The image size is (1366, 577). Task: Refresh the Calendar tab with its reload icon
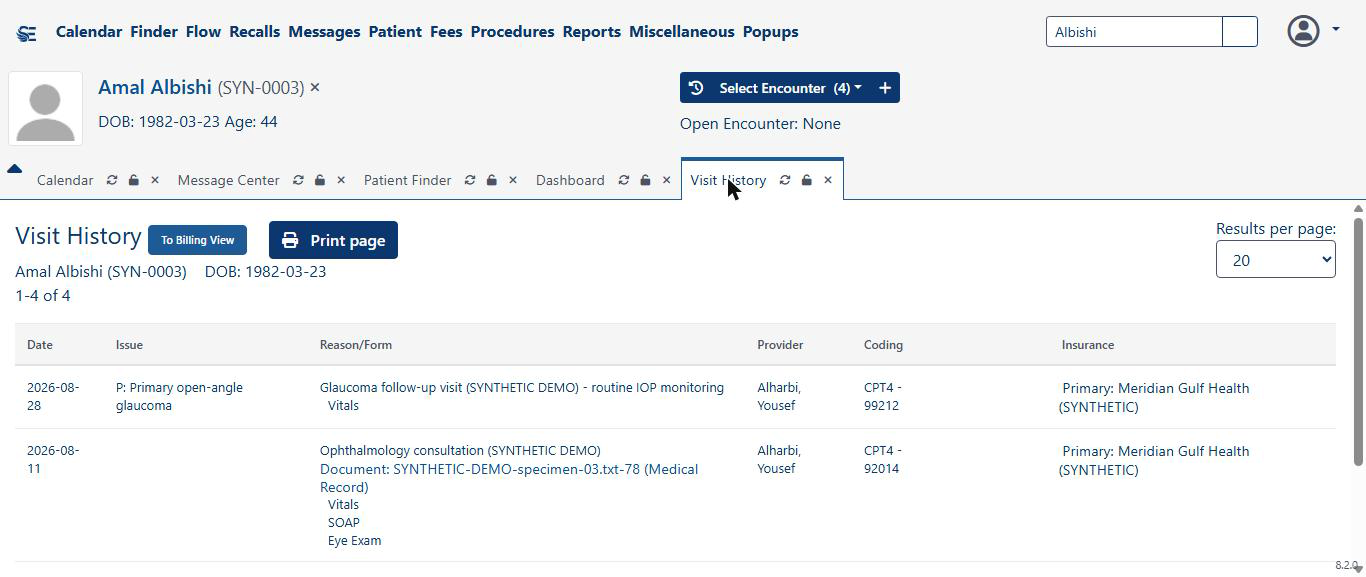click(112, 180)
